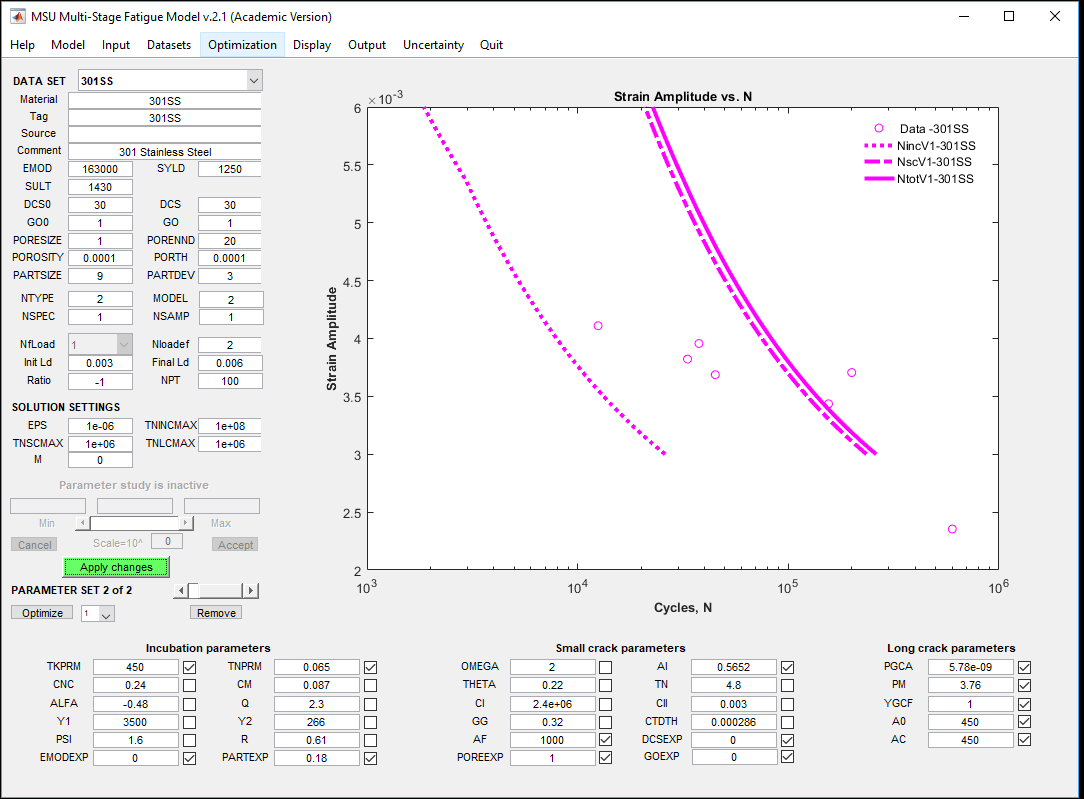Expand the NfLoad dropdown

(x=124, y=344)
